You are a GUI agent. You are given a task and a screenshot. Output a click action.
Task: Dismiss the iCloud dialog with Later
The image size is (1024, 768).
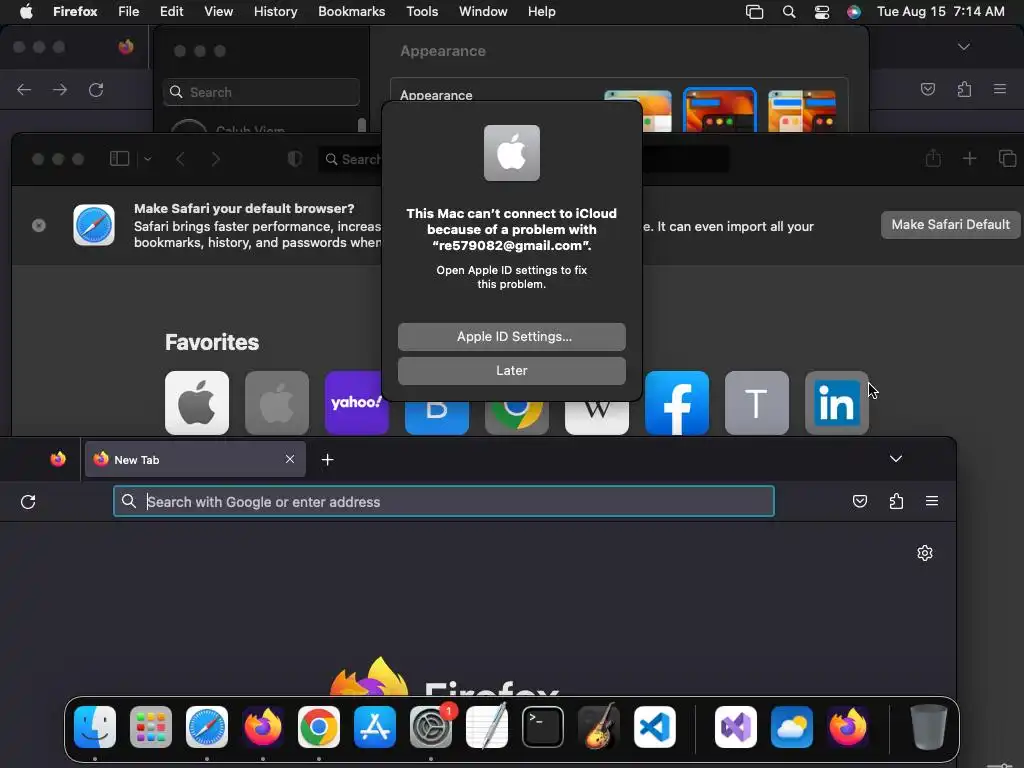click(x=511, y=370)
